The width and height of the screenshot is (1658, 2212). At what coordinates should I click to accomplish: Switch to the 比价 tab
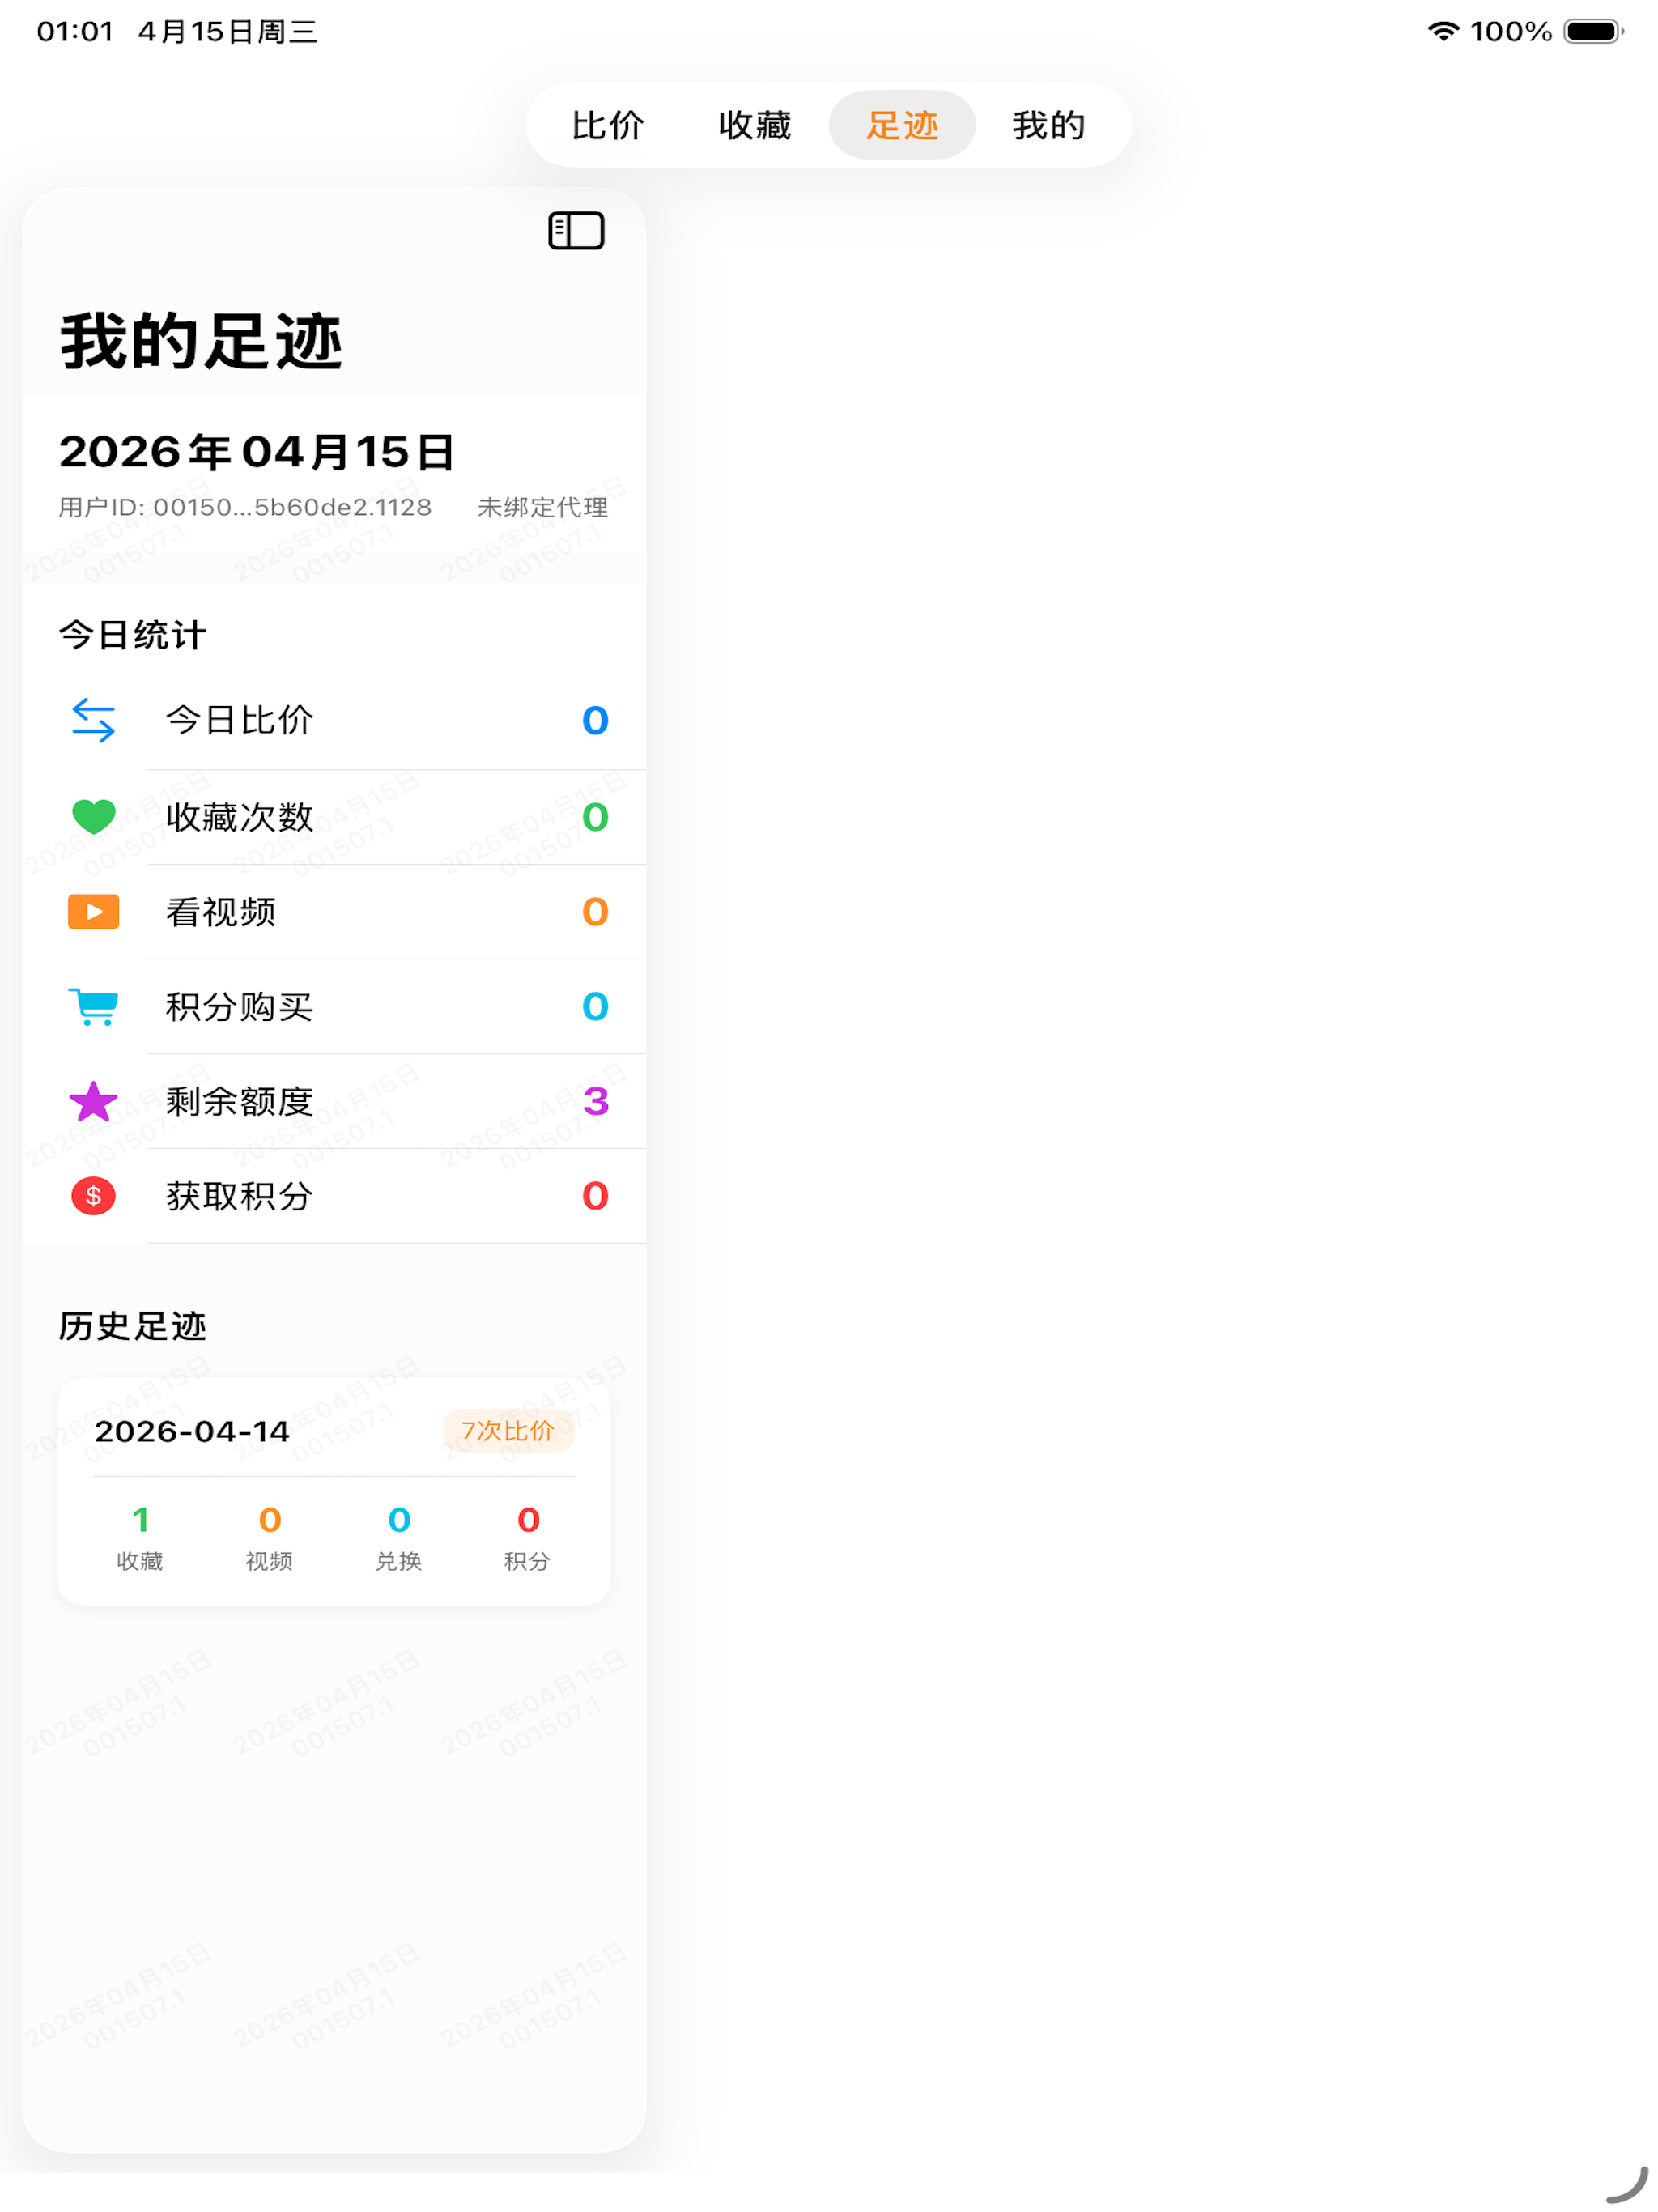coord(607,125)
